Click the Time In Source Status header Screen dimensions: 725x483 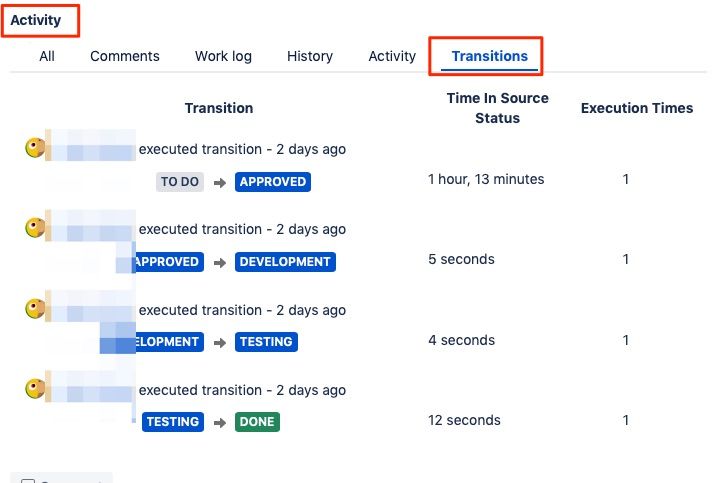pyautogui.click(x=498, y=108)
